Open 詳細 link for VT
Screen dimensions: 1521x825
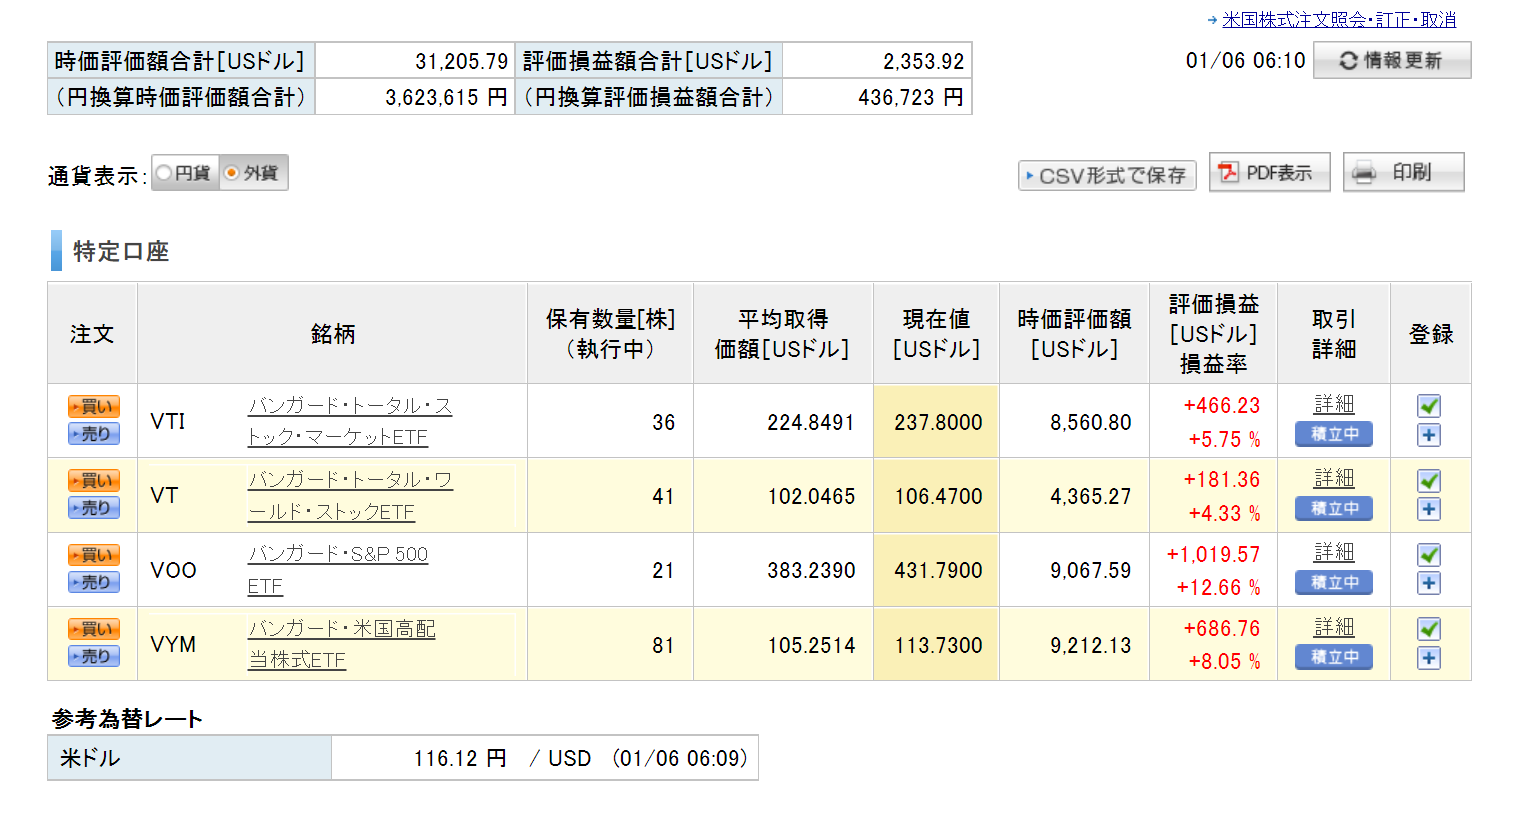click(x=1334, y=478)
